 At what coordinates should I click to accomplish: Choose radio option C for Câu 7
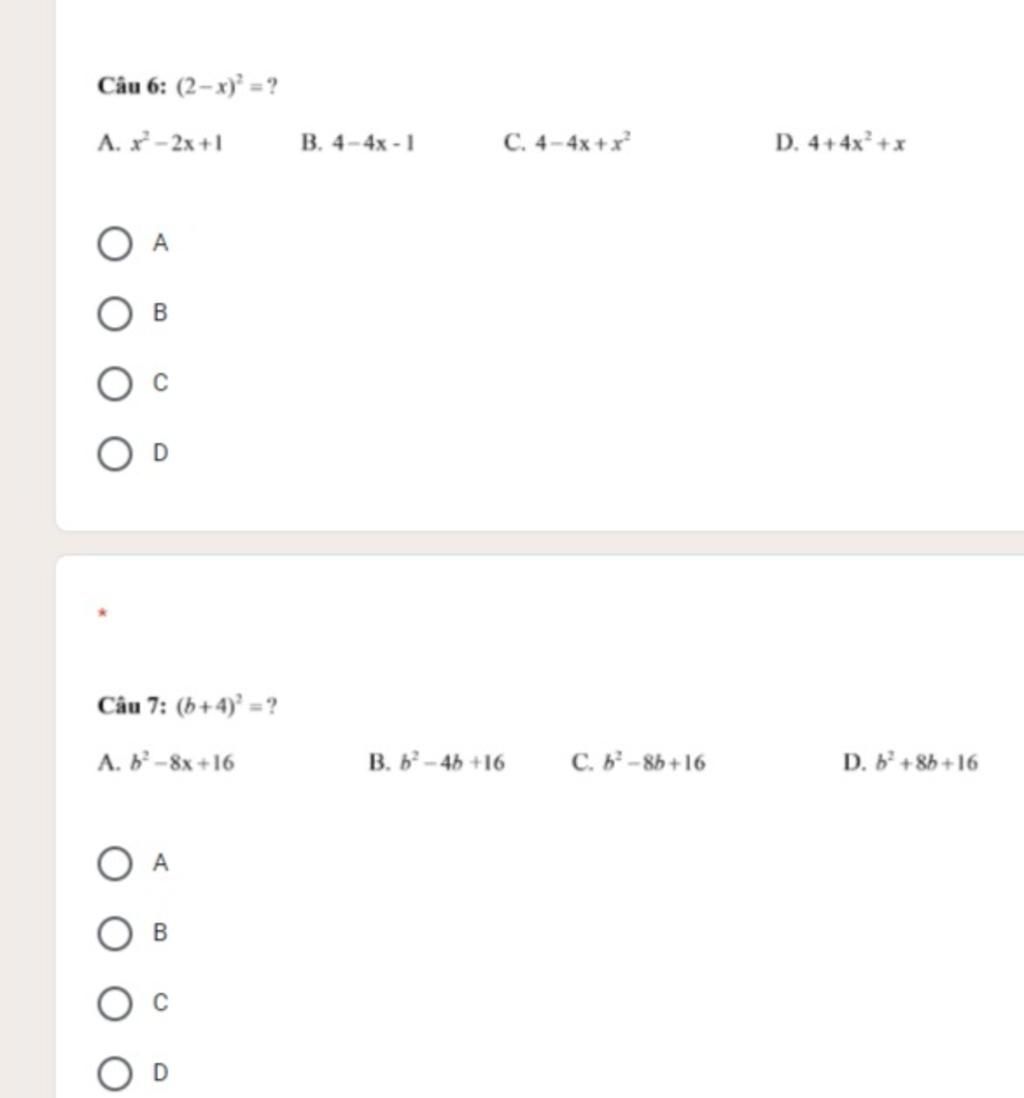[114, 1003]
